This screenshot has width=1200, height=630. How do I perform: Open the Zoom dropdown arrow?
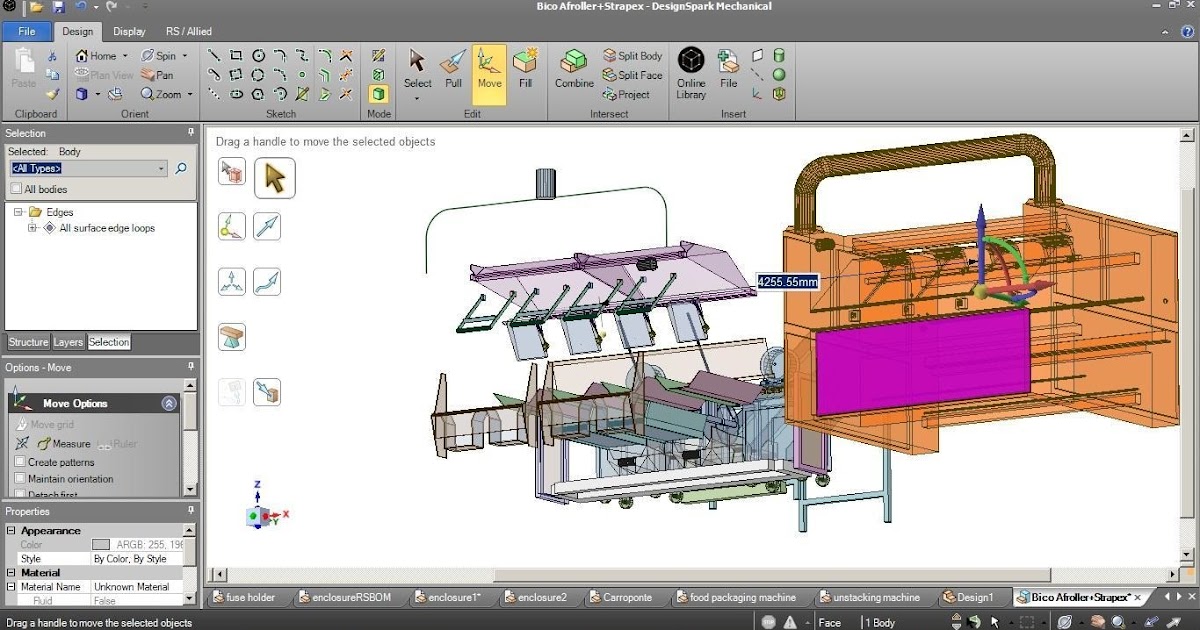point(190,95)
